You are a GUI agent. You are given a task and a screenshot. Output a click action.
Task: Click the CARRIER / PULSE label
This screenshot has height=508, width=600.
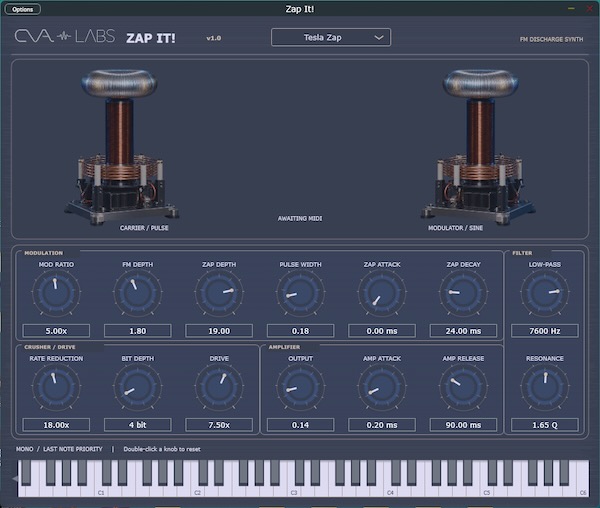point(144,228)
